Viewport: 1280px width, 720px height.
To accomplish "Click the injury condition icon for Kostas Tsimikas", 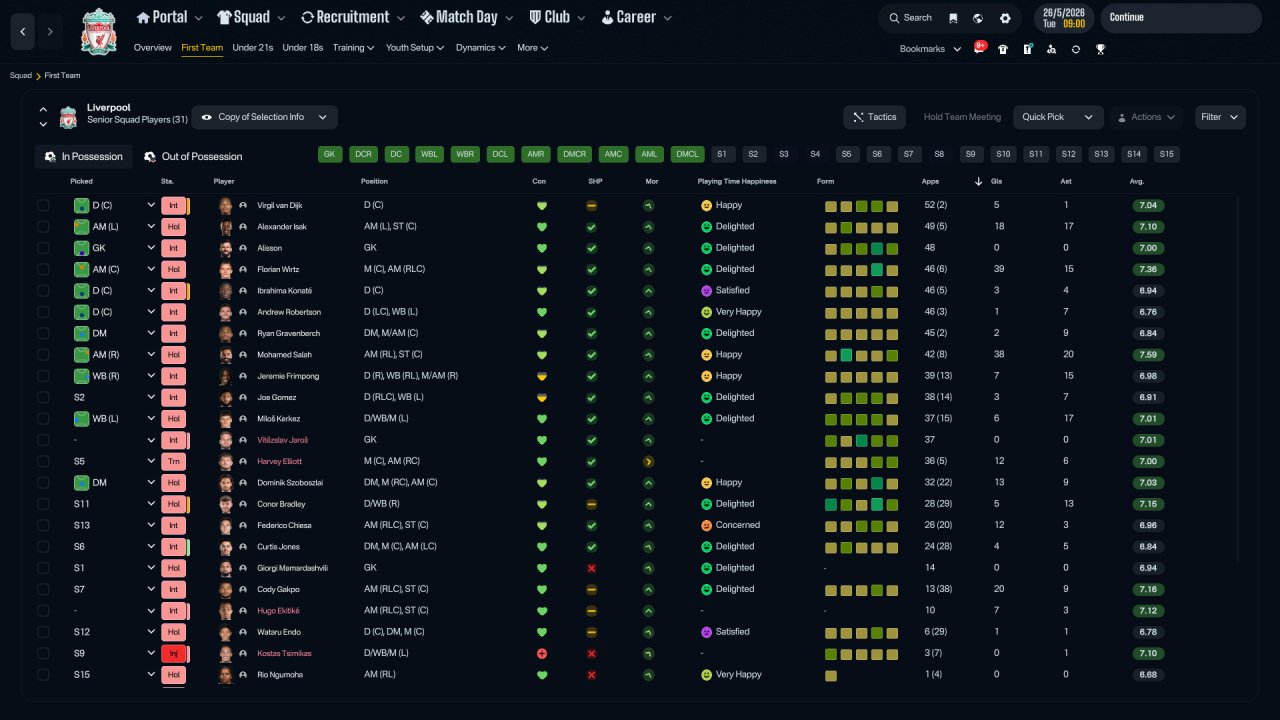I will (x=542, y=653).
